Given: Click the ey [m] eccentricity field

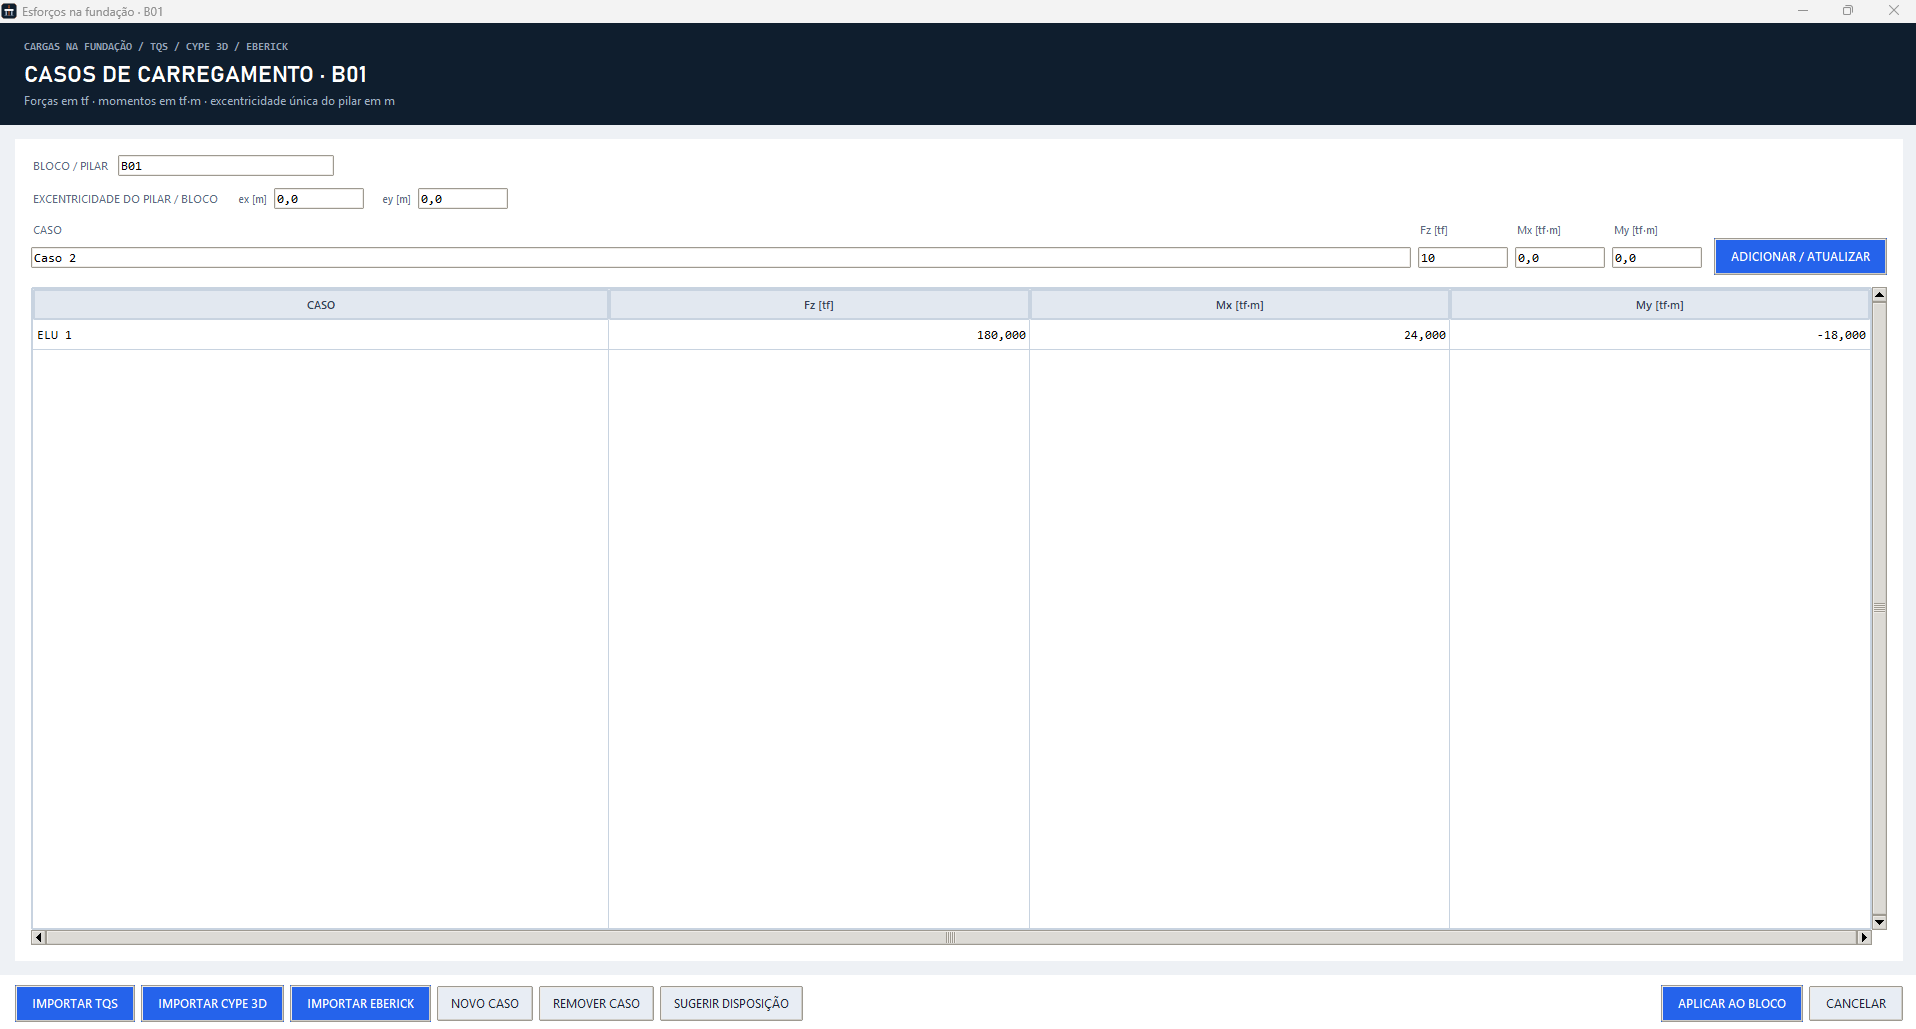Looking at the screenshot, I should point(463,199).
